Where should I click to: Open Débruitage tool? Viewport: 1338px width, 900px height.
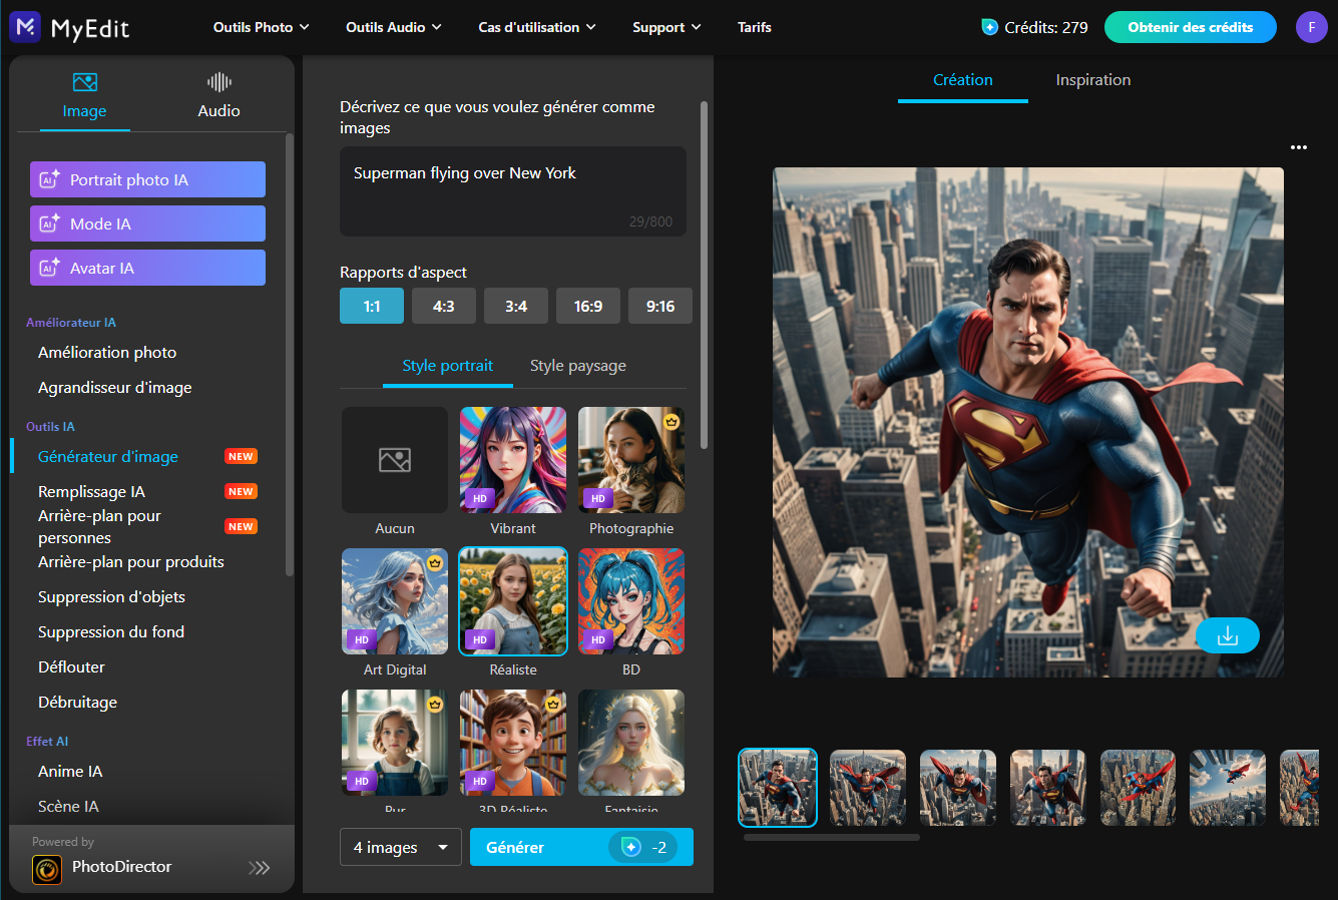[x=77, y=702]
